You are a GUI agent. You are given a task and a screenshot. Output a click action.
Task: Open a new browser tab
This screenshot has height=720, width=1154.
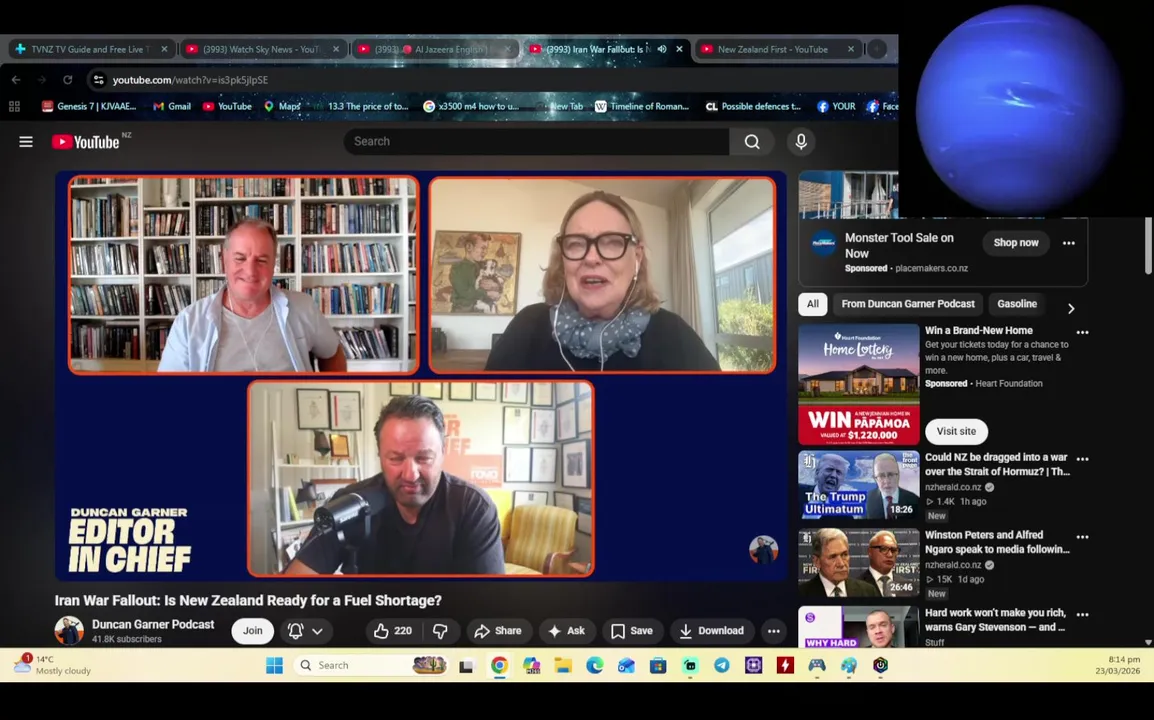pyautogui.click(x=876, y=49)
